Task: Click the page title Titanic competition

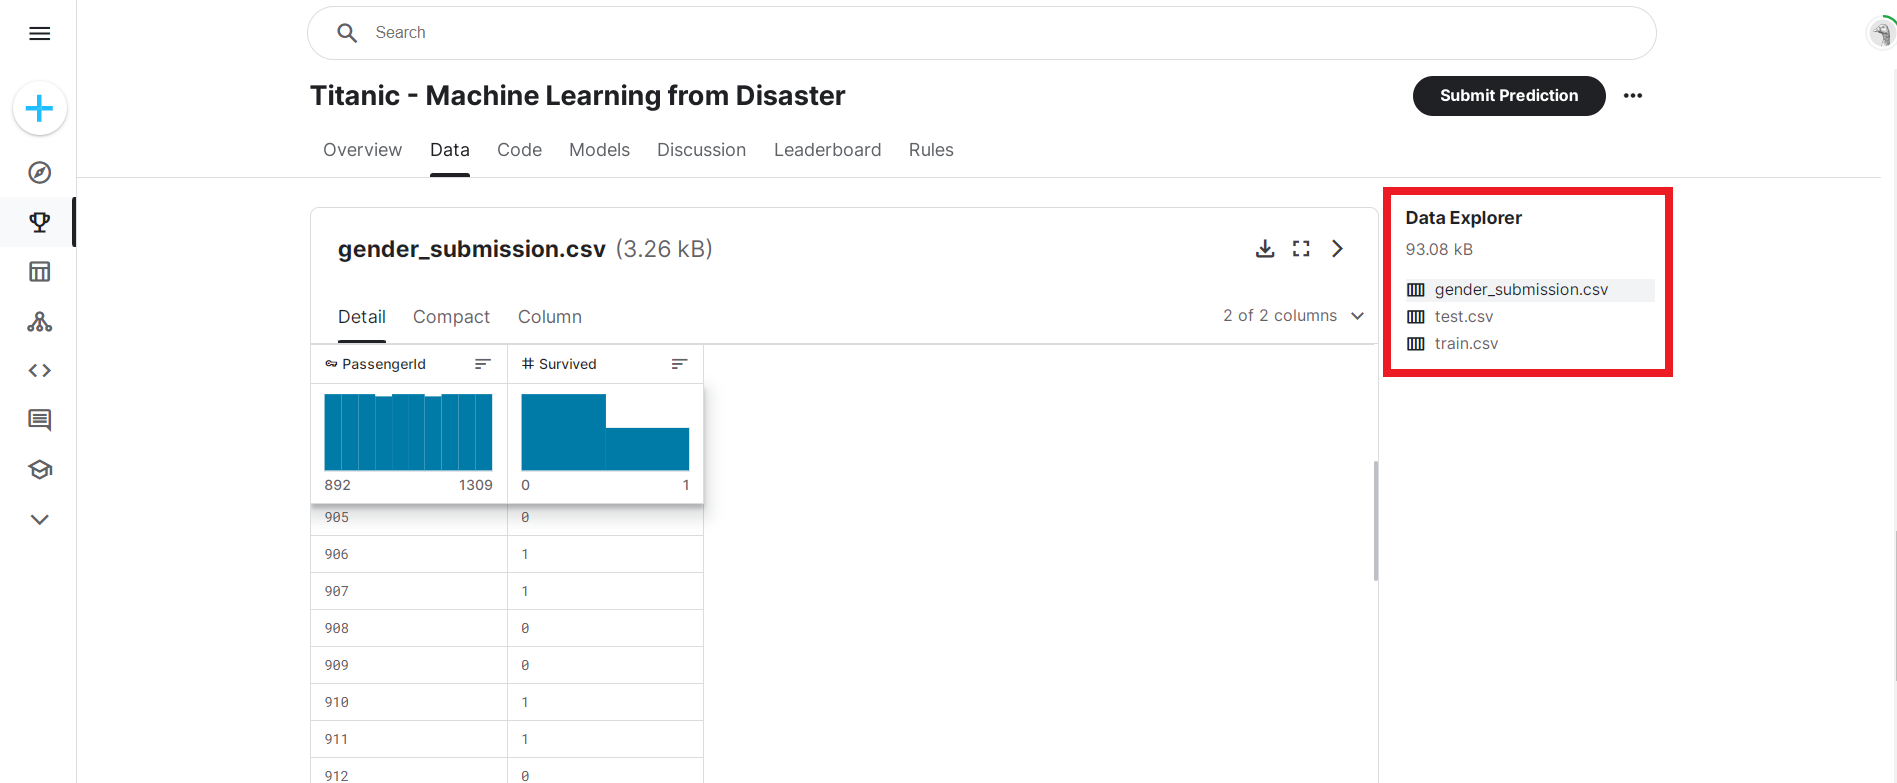Action: point(577,96)
